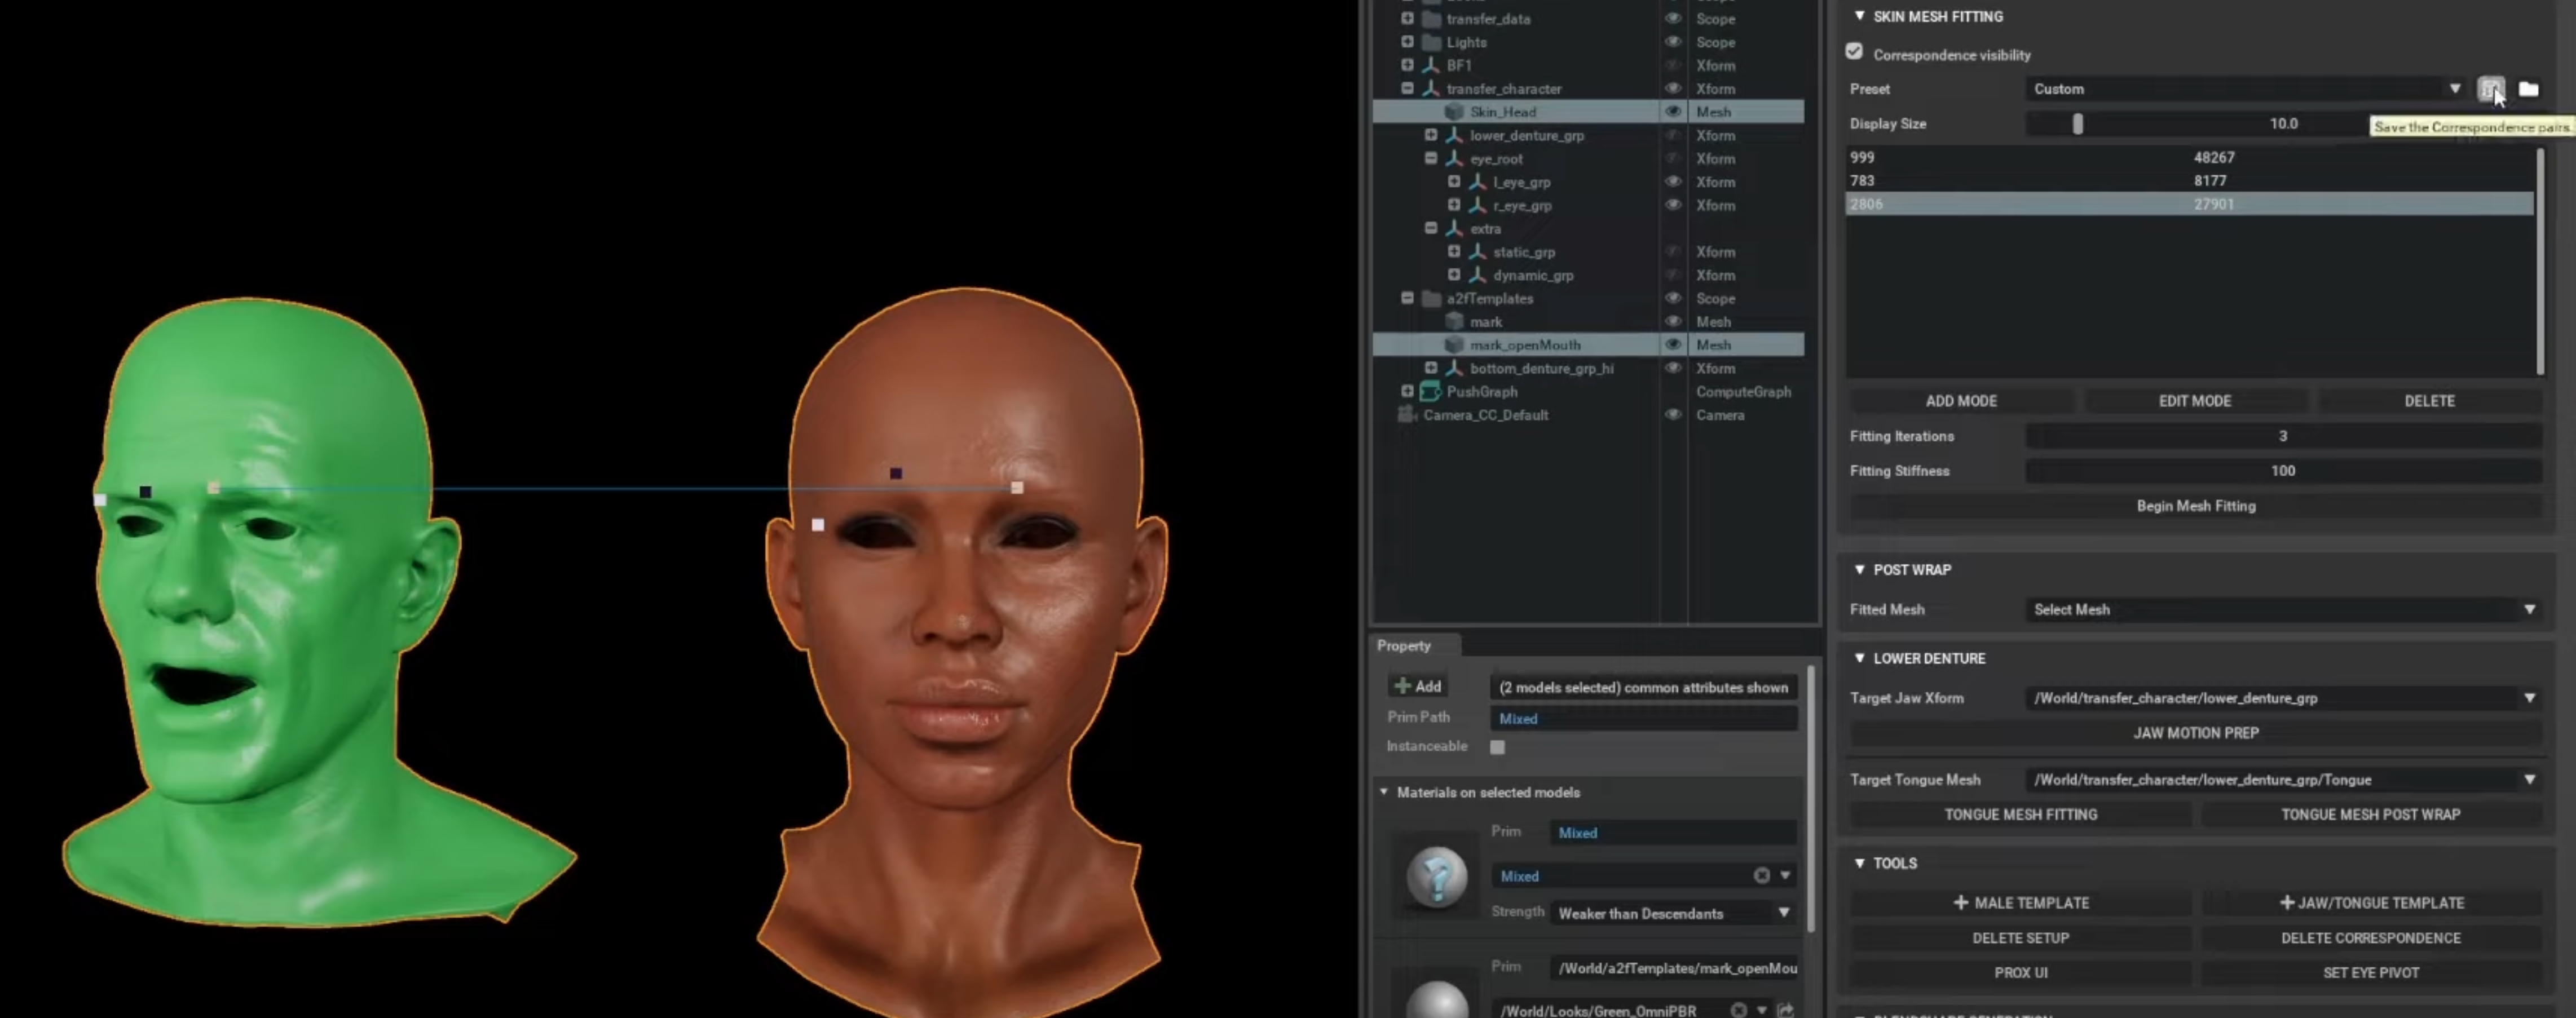Screen dimensions: 2576x1018
Task: Click the Add plus icon in the Property panel
Action: pyautogui.click(x=1403, y=686)
